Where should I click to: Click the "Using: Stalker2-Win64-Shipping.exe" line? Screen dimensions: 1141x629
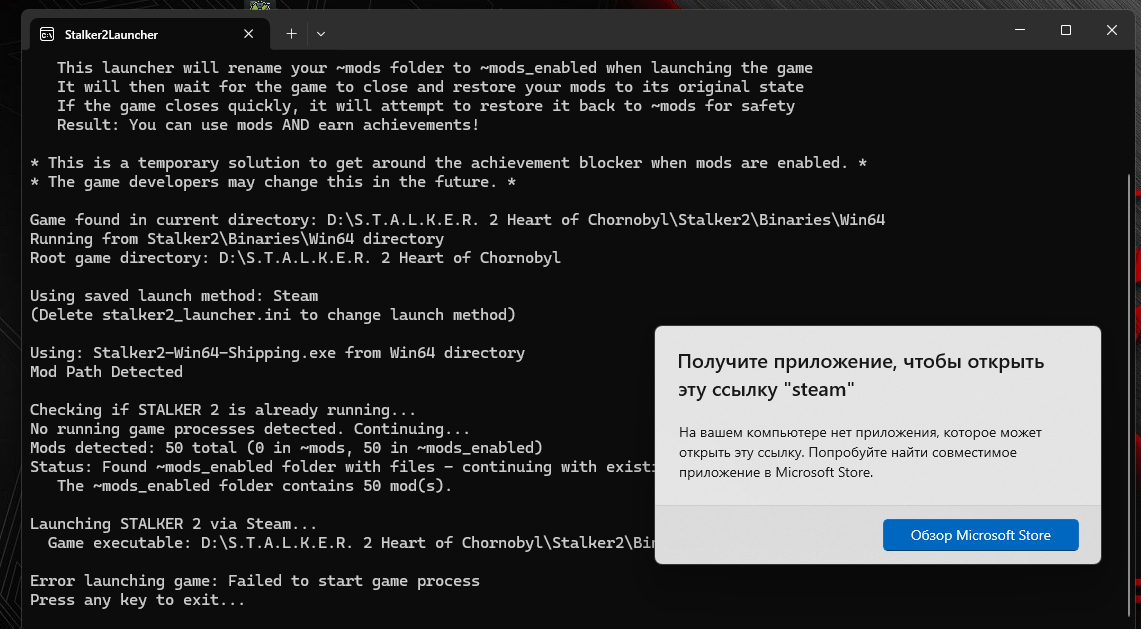click(277, 352)
